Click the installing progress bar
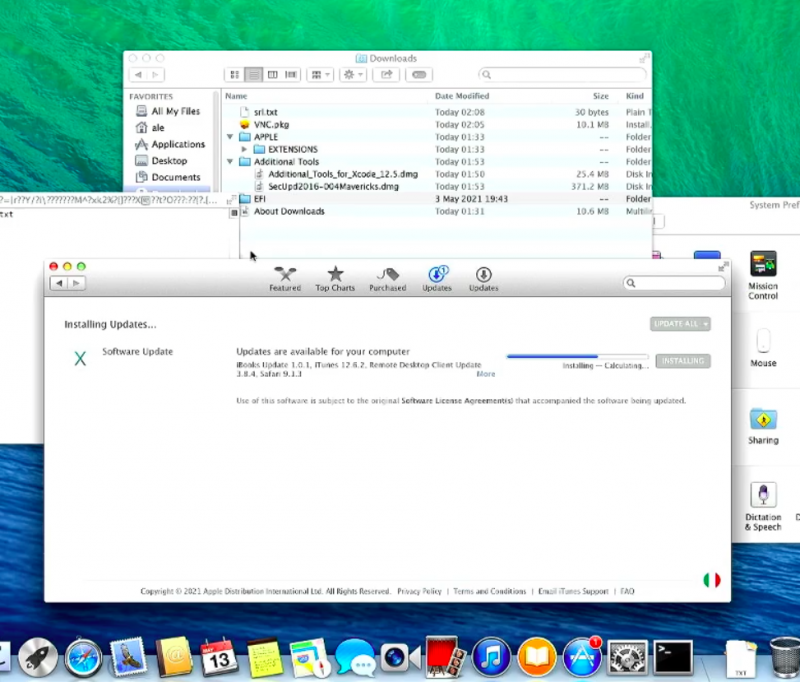The width and height of the screenshot is (800, 682). tap(577, 356)
